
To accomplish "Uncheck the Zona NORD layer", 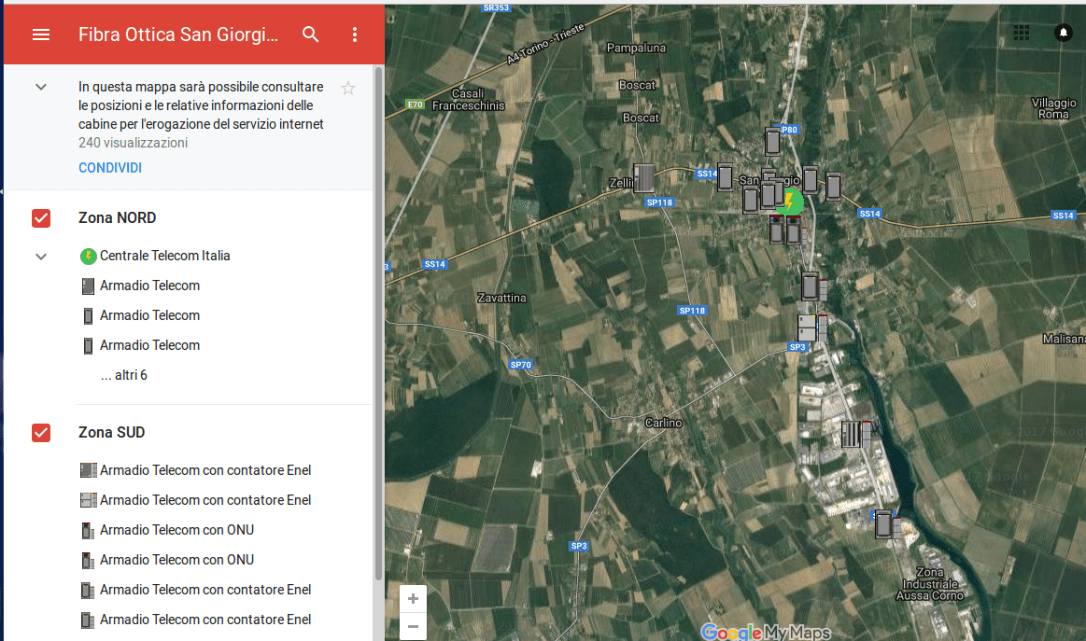I will [41, 218].
